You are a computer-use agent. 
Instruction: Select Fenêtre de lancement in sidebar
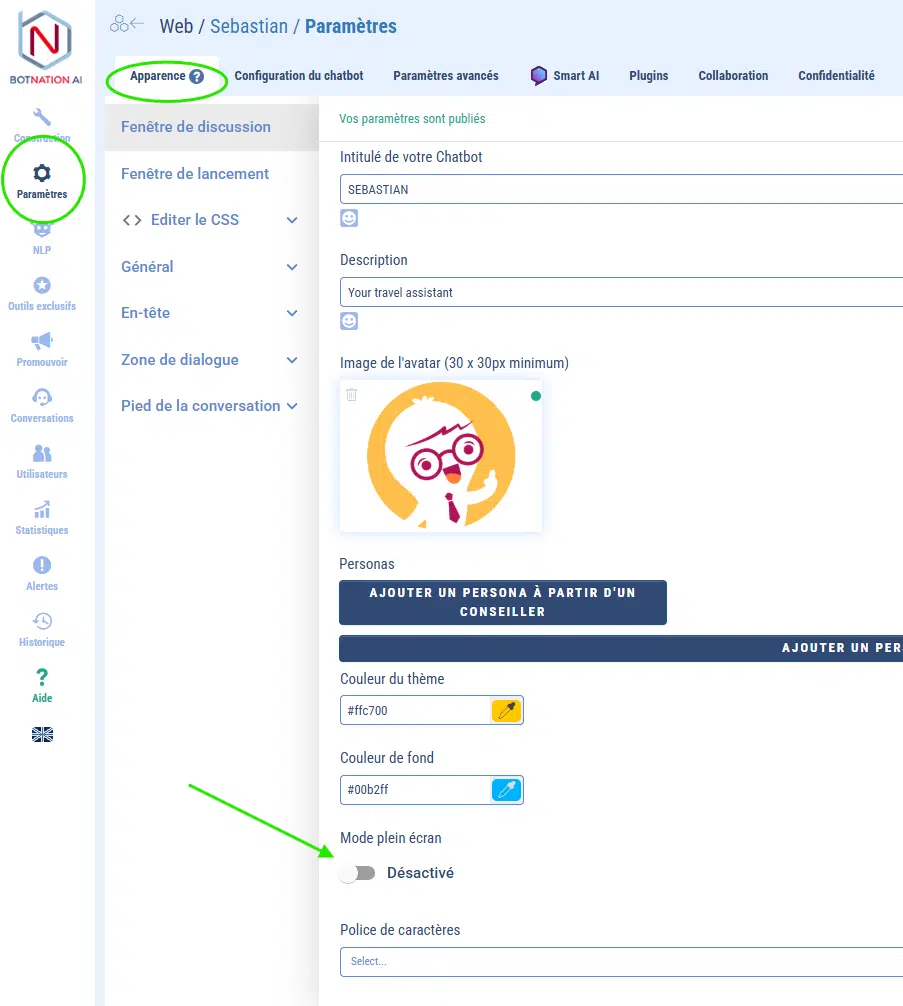(x=195, y=174)
